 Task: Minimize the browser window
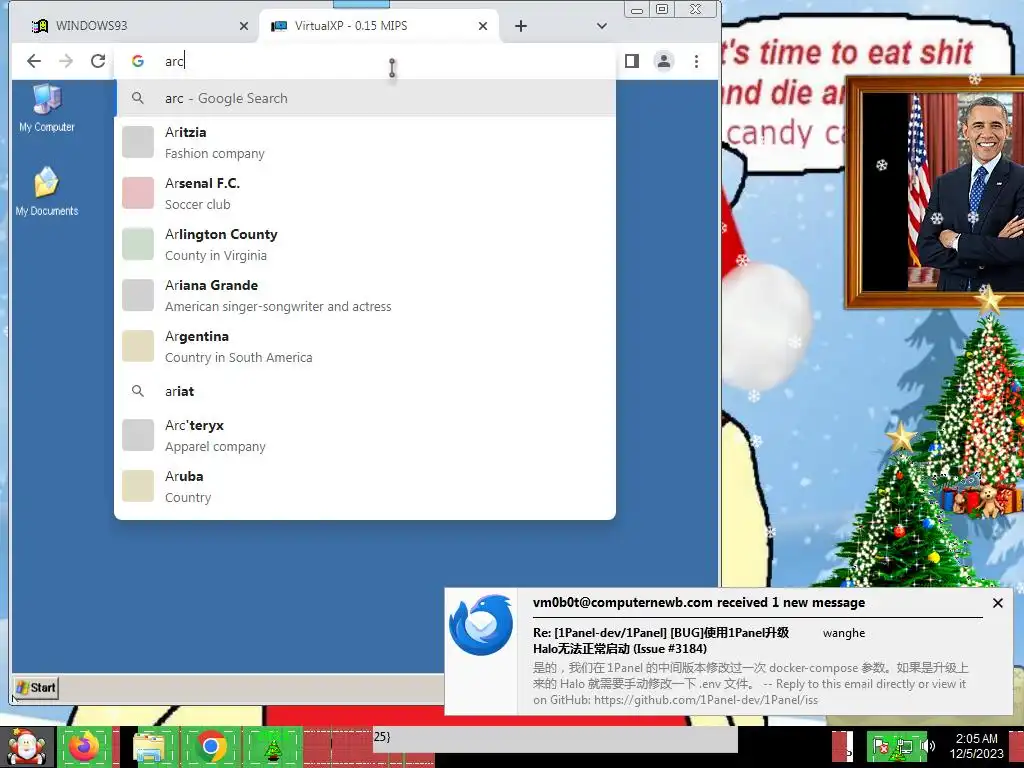tap(638, 9)
